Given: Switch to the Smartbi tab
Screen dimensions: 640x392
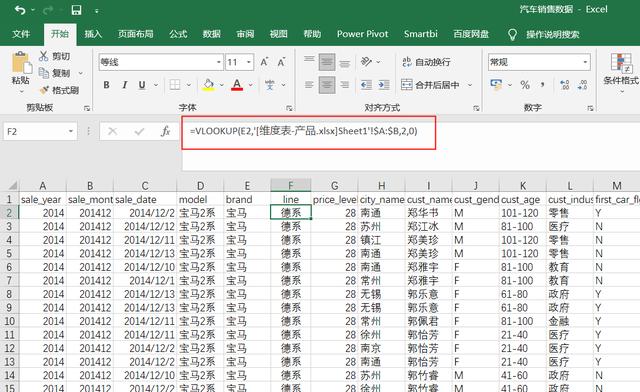Looking at the screenshot, I should (x=421, y=34).
